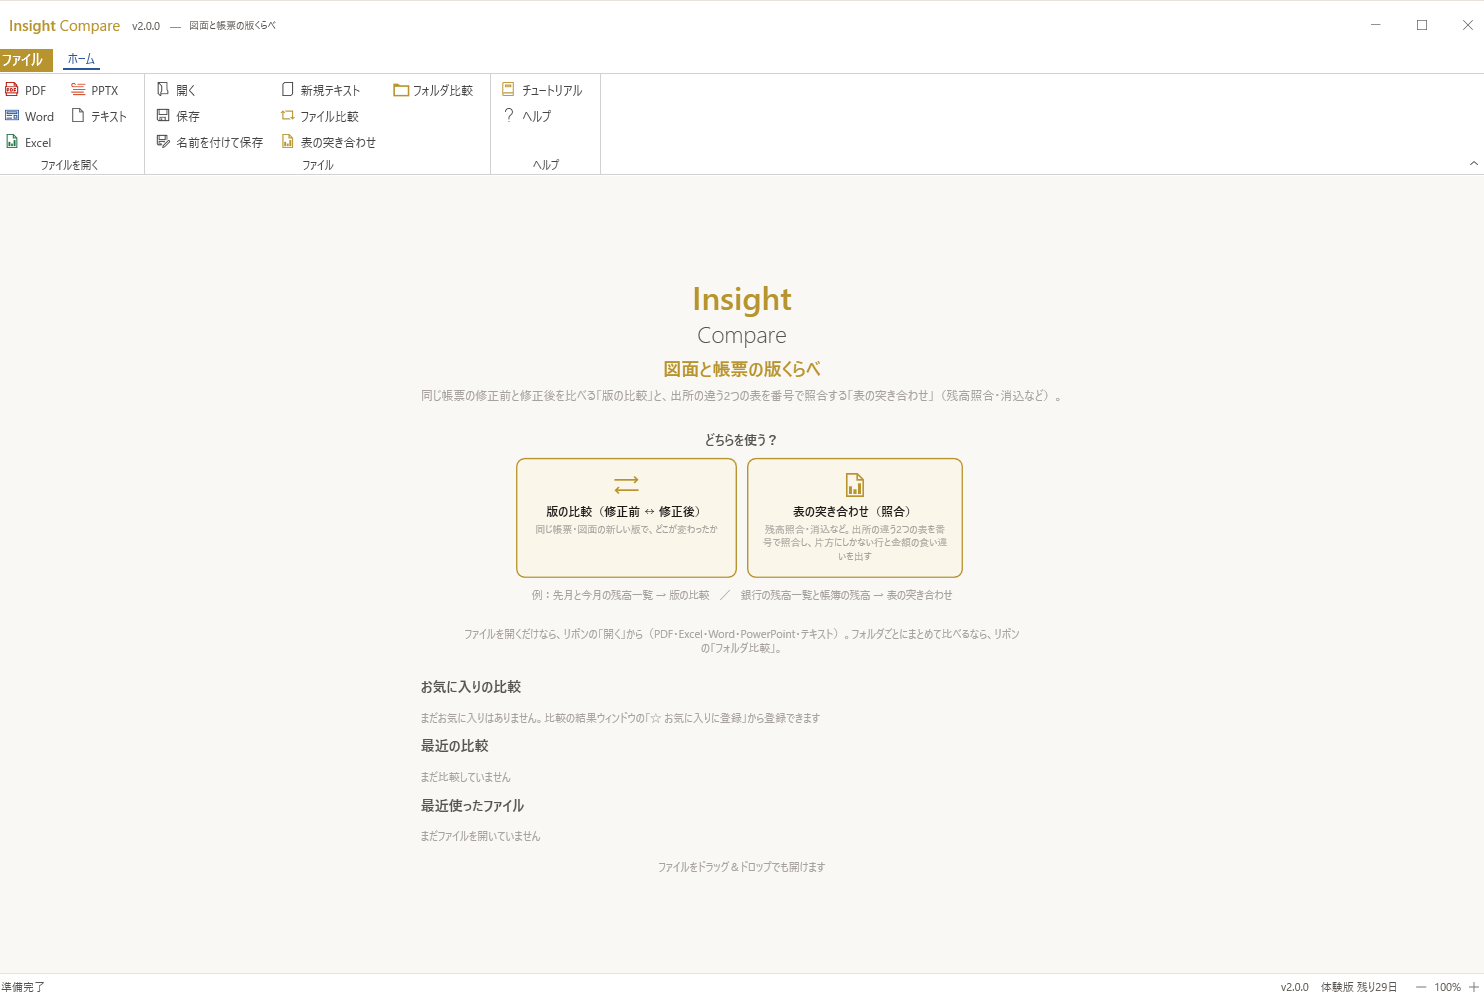Open the チュートリアル

click(x=542, y=90)
